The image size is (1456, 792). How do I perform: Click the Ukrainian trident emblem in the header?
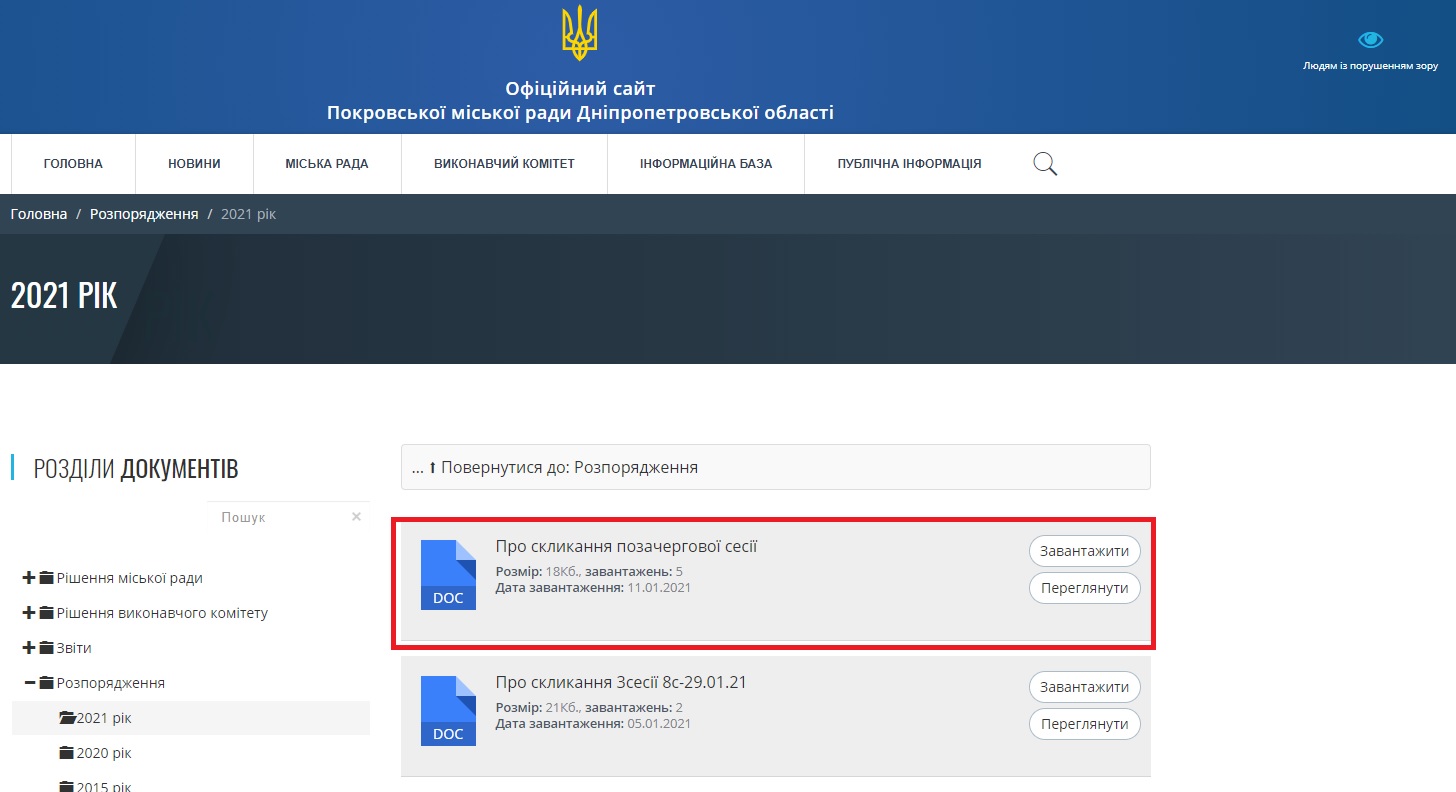tap(580, 32)
